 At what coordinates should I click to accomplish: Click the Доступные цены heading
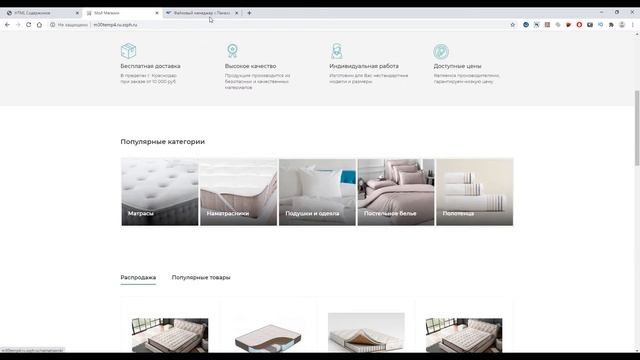457,66
